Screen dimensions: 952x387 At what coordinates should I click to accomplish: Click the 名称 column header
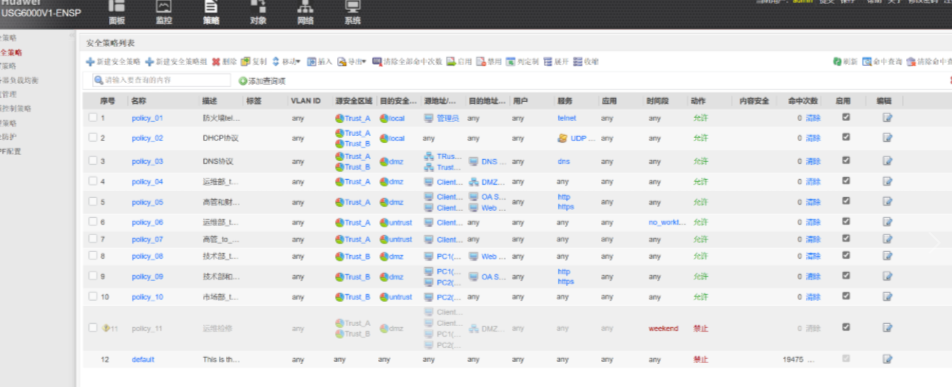(138, 101)
